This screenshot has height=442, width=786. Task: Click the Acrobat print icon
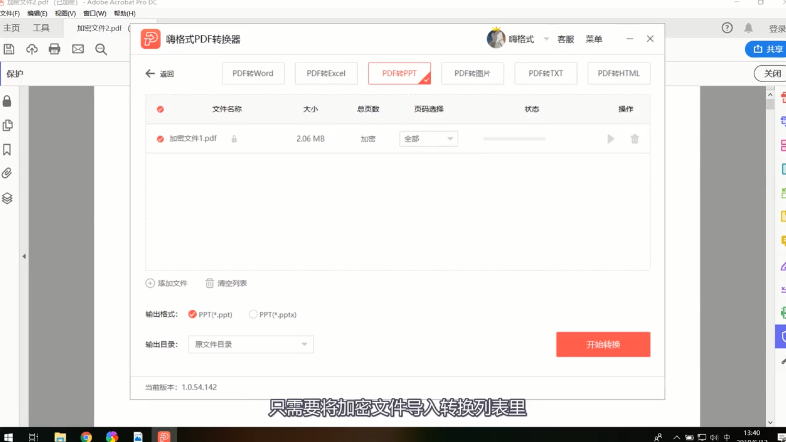coord(55,49)
